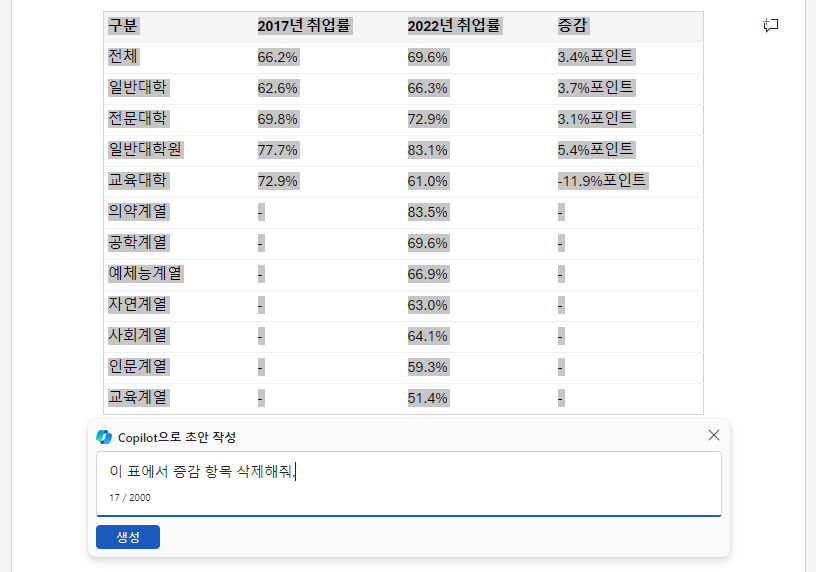816x572 pixels.
Task: Select the 예체능계열 row label
Action: 145,273
